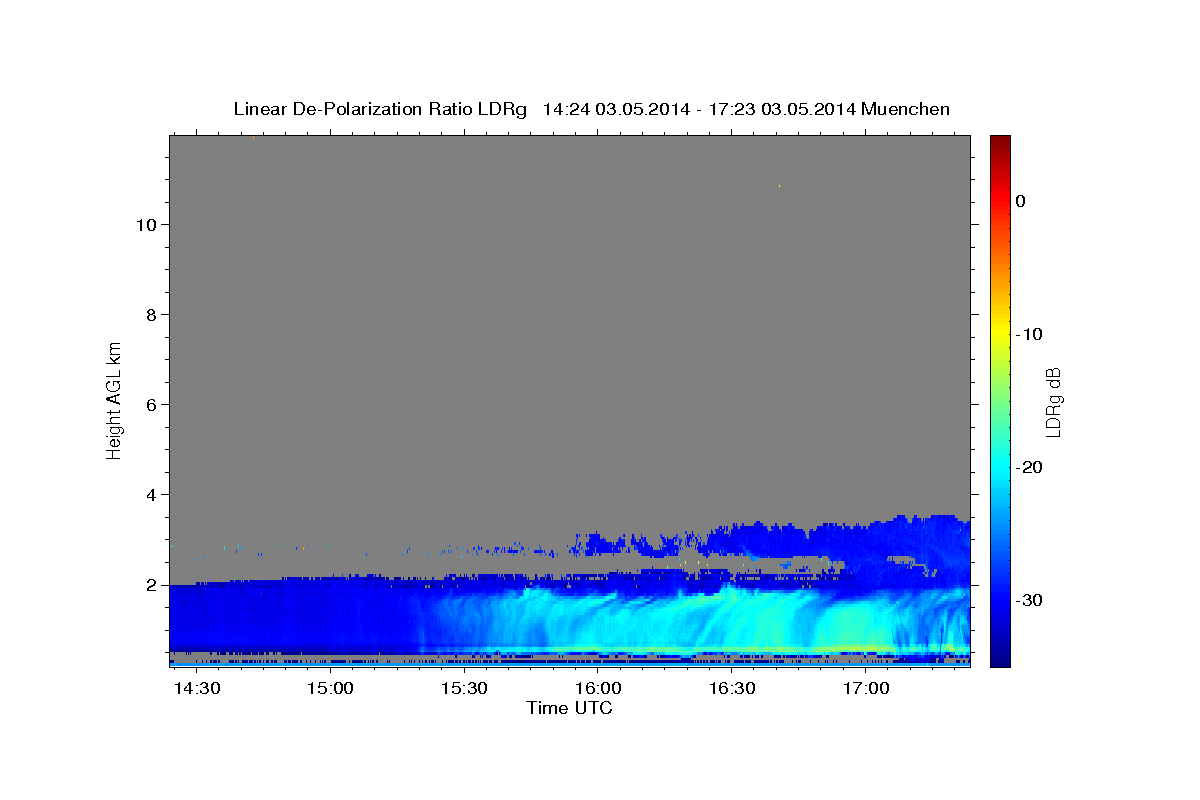Click the 'LDRg dB' colorbar label
Viewport: 1200px width, 800px height.
1053,400
